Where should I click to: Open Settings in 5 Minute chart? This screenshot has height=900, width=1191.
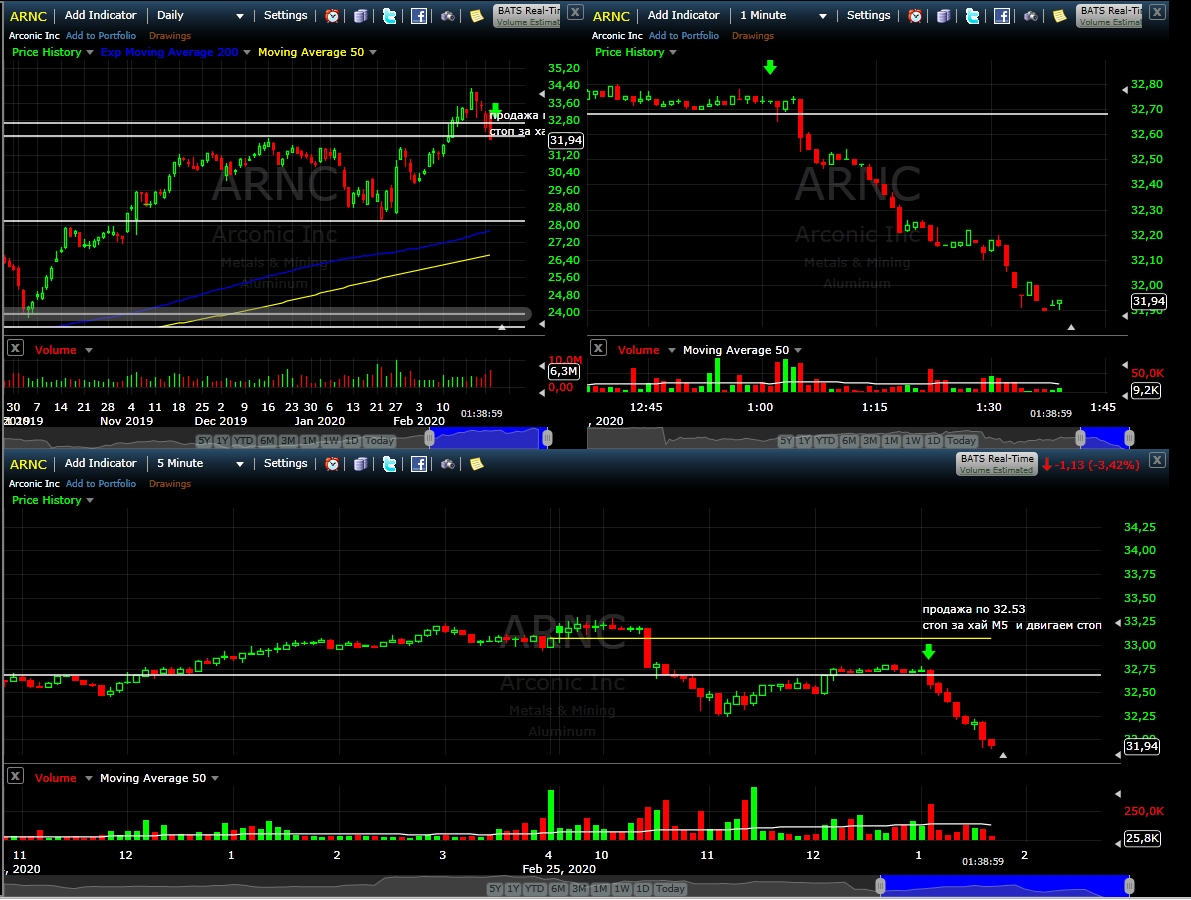coord(286,463)
